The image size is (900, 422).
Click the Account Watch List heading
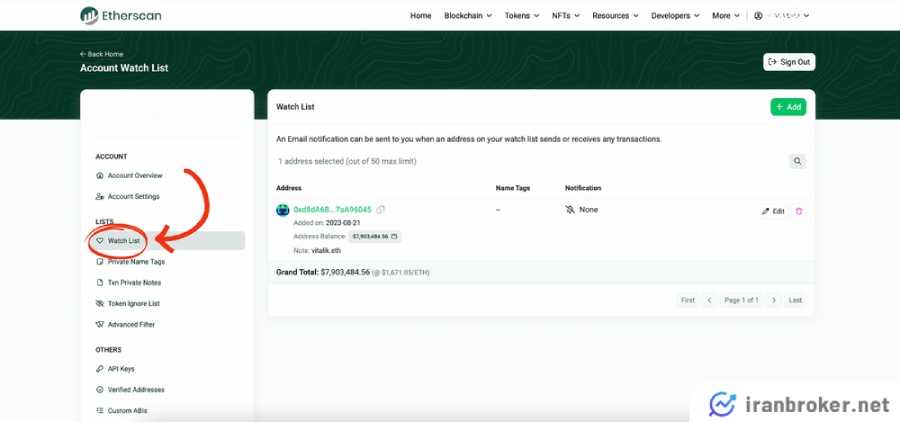124,68
